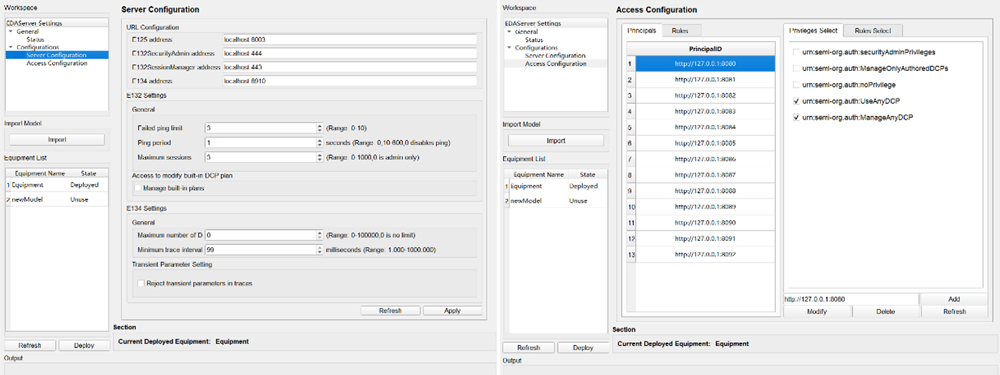Click the Refresh button beside Delete
This screenshot has height=375, width=1000.
coord(953,312)
